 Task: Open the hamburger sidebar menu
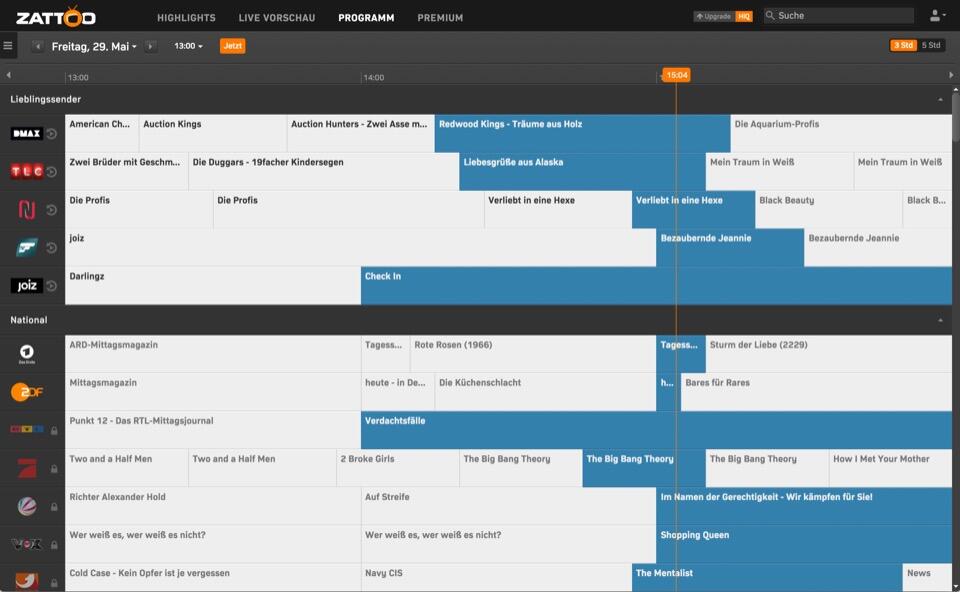(8, 46)
